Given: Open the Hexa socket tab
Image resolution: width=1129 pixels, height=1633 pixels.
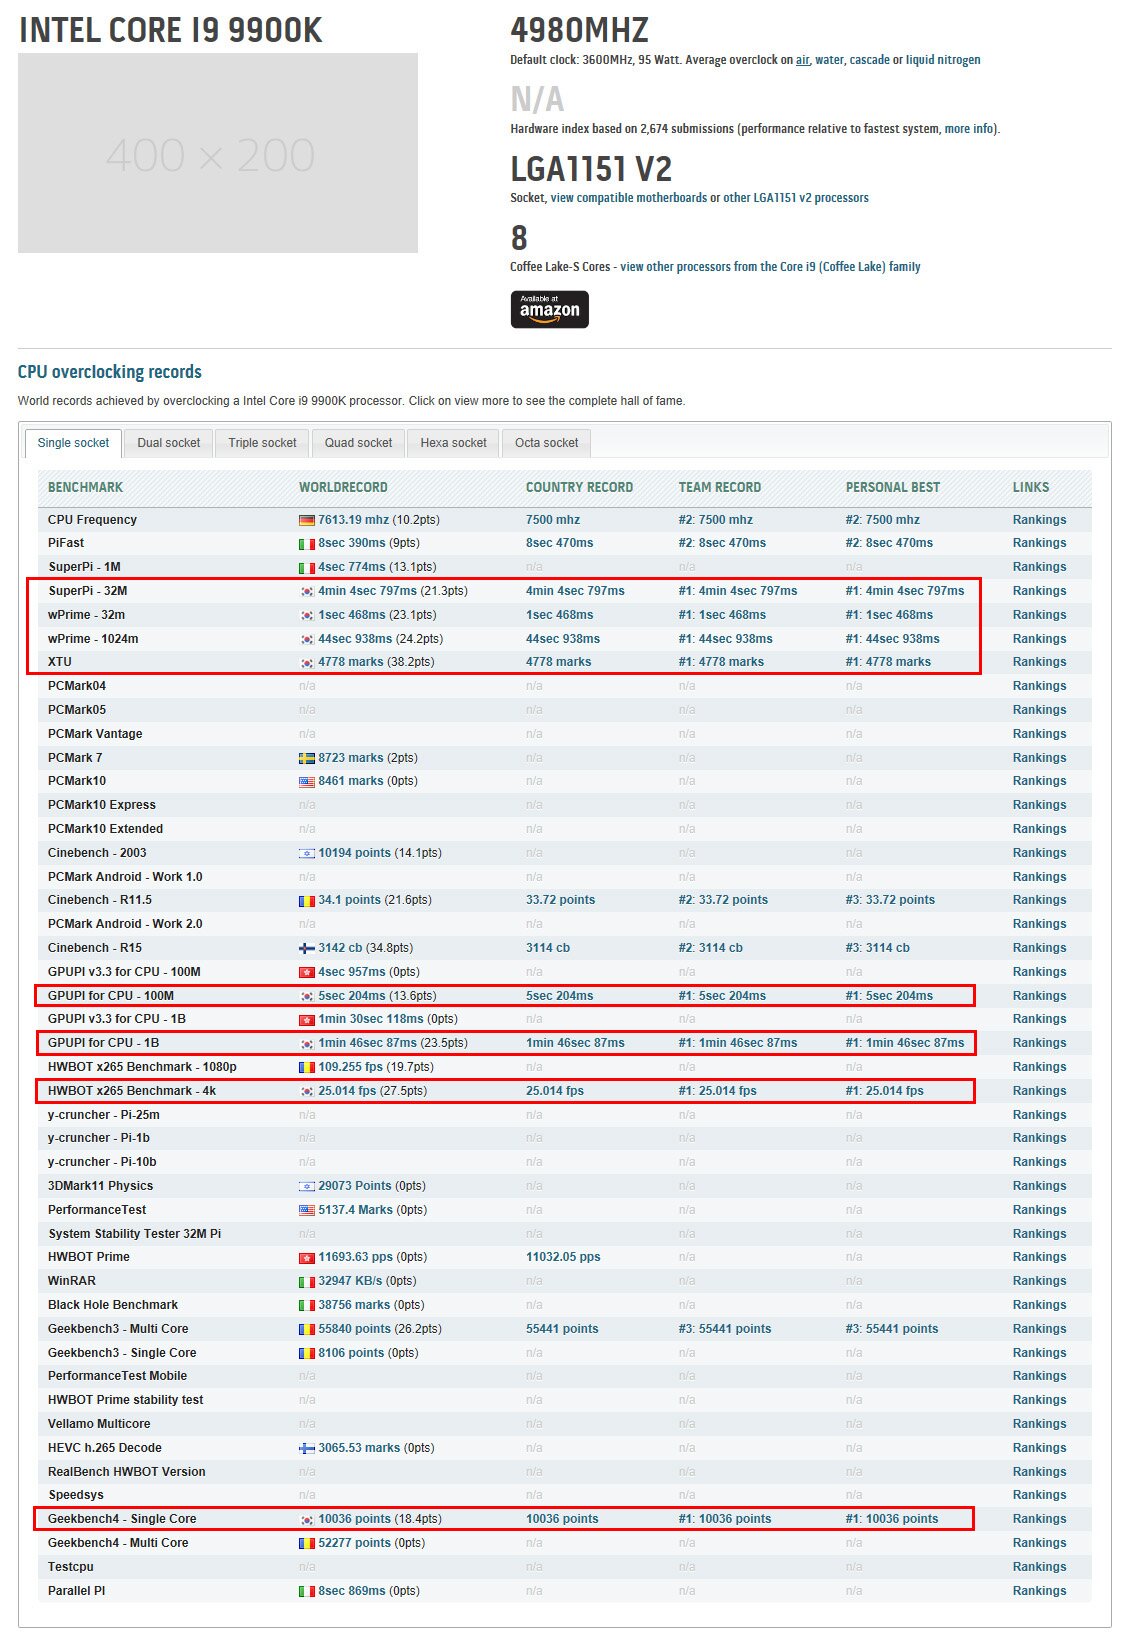Looking at the screenshot, I should tap(453, 443).
